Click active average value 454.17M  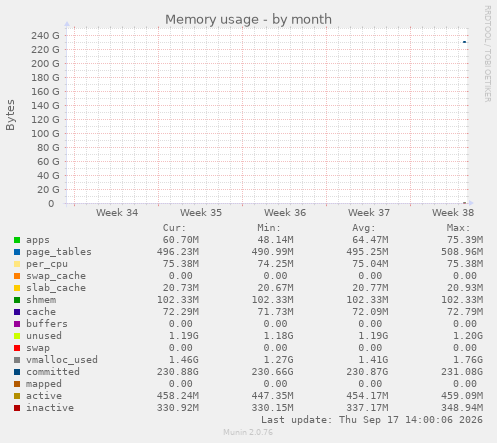[x=367, y=396]
